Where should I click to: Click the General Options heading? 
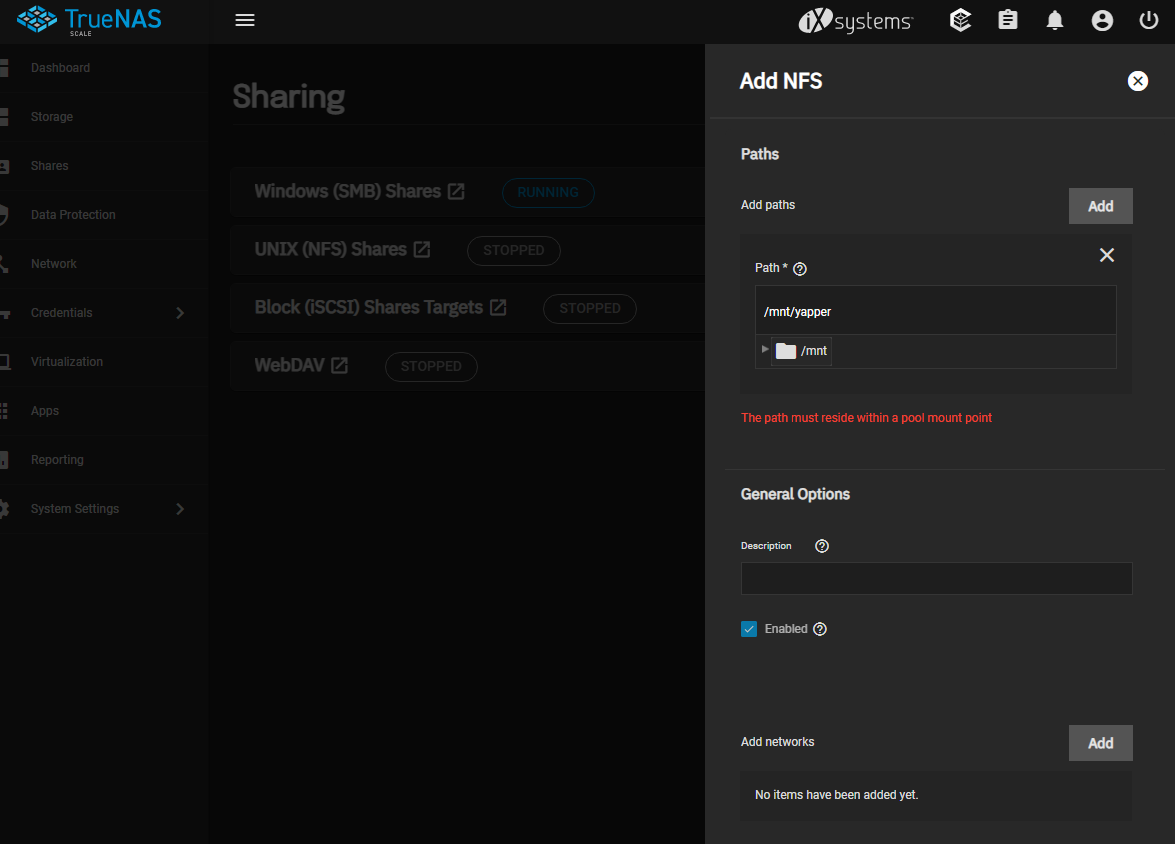point(795,494)
